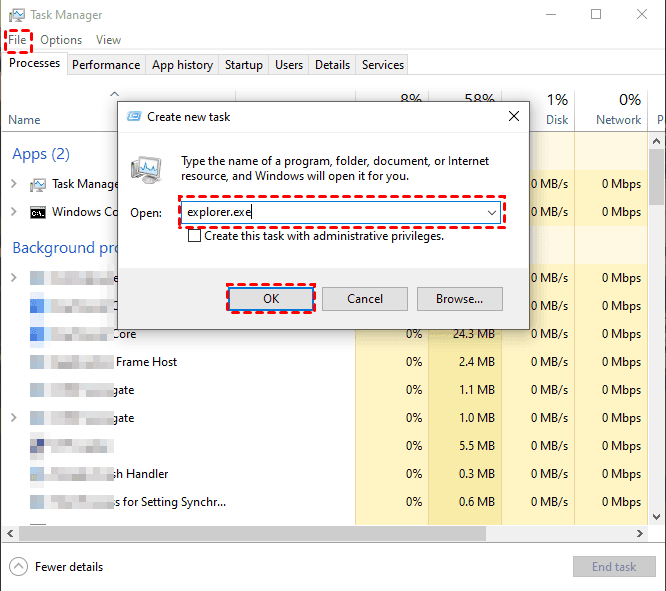Click the 24.3 MB memory value
This screenshot has width=666, height=591.
tap(474, 334)
